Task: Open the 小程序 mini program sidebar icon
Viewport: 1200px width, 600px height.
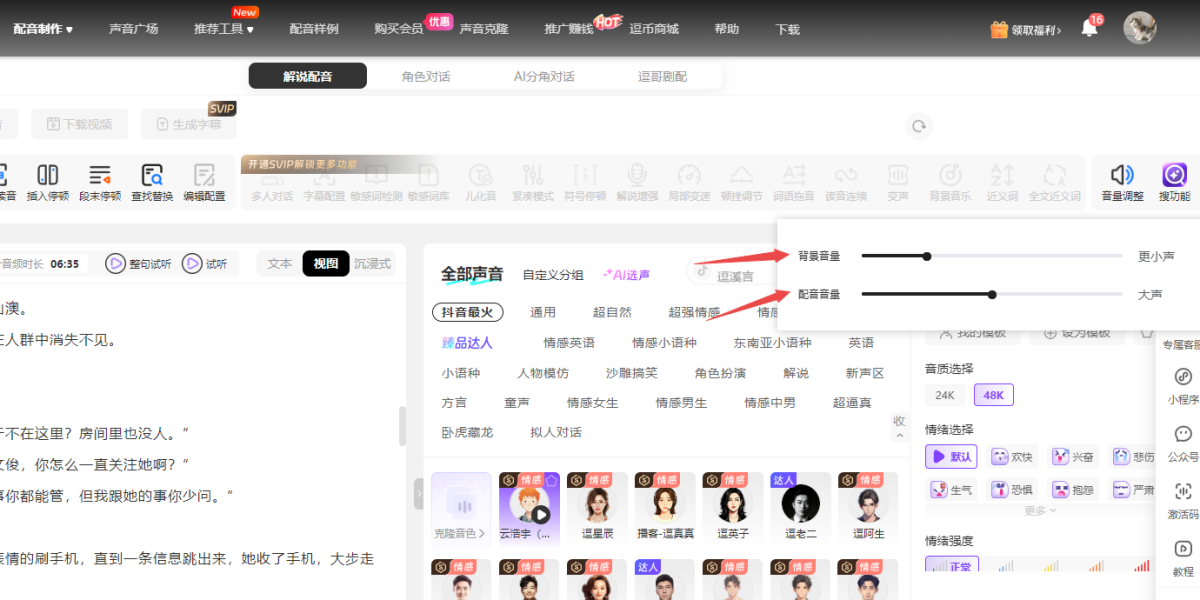Action: click(1183, 377)
